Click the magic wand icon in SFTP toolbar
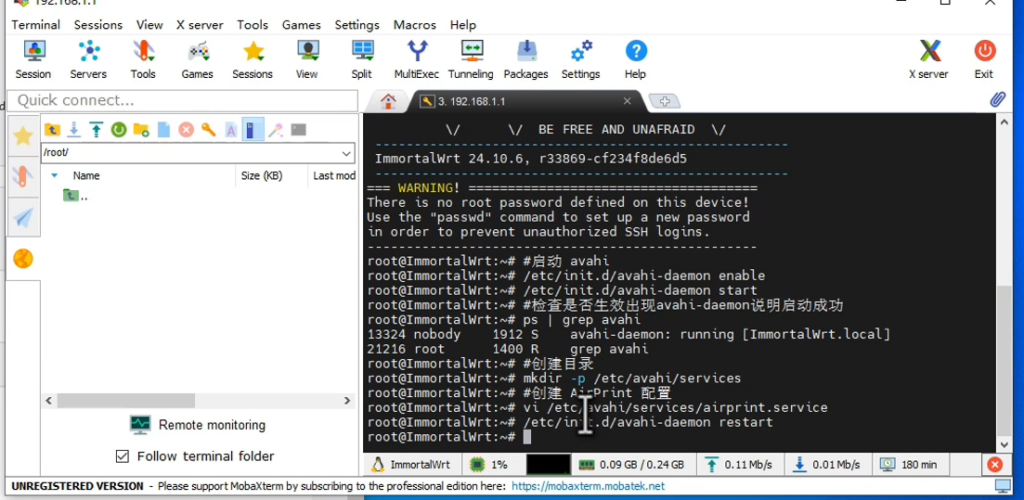Screen dimensions: 1024x500 pyautogui.click(x=276, y=129)
